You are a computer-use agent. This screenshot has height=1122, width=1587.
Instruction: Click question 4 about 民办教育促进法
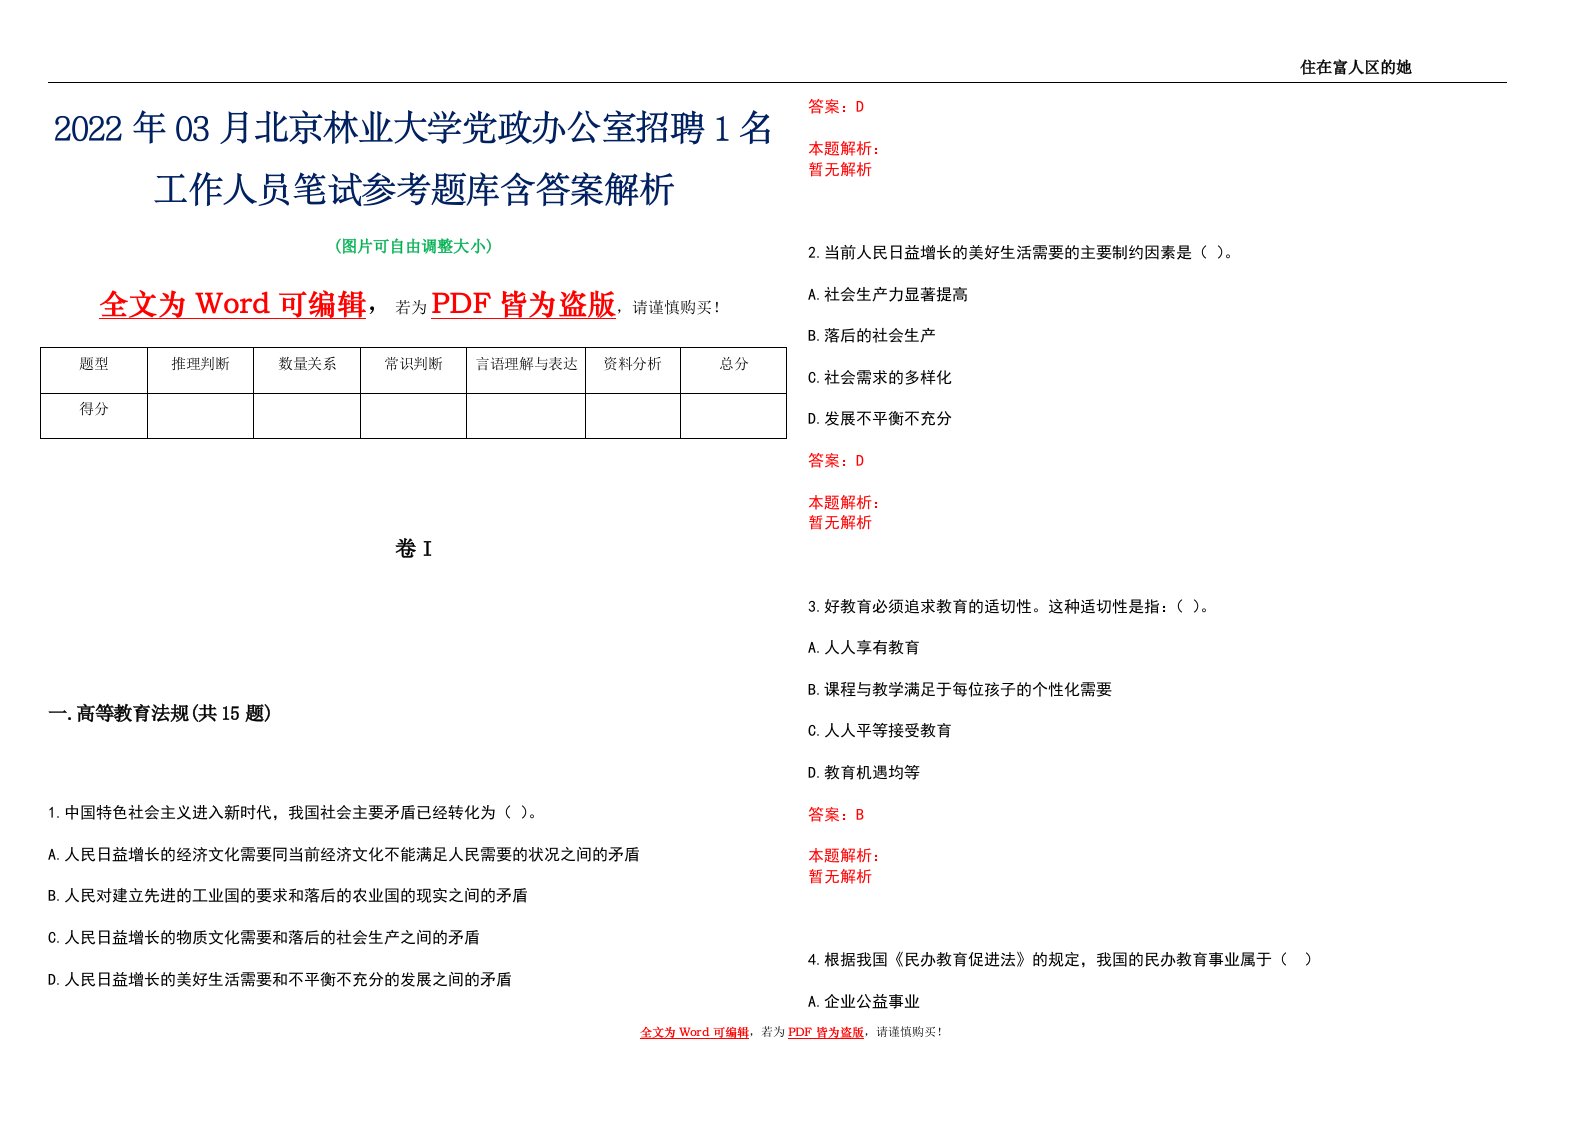point(1060,960)
